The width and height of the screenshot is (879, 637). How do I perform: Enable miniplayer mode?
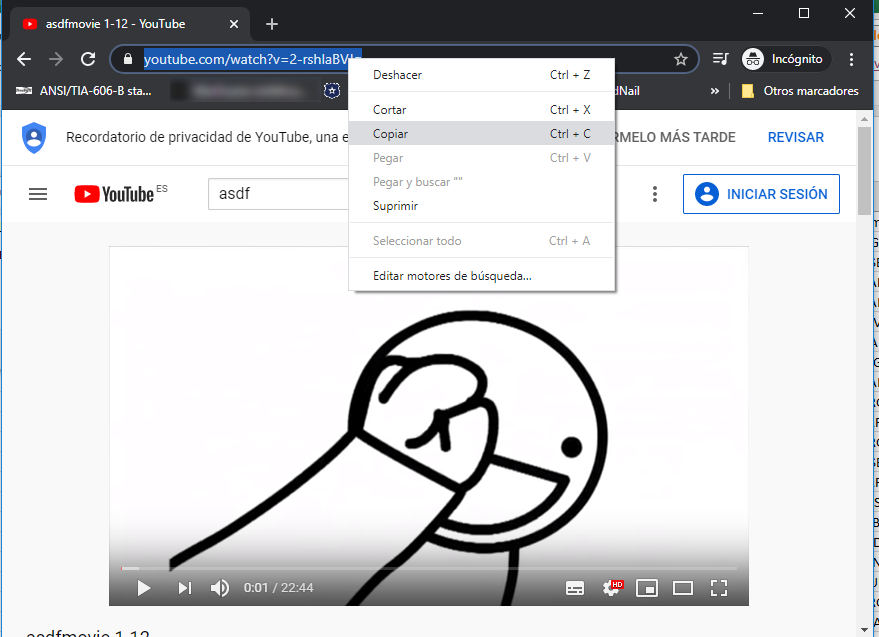[647, 588]
